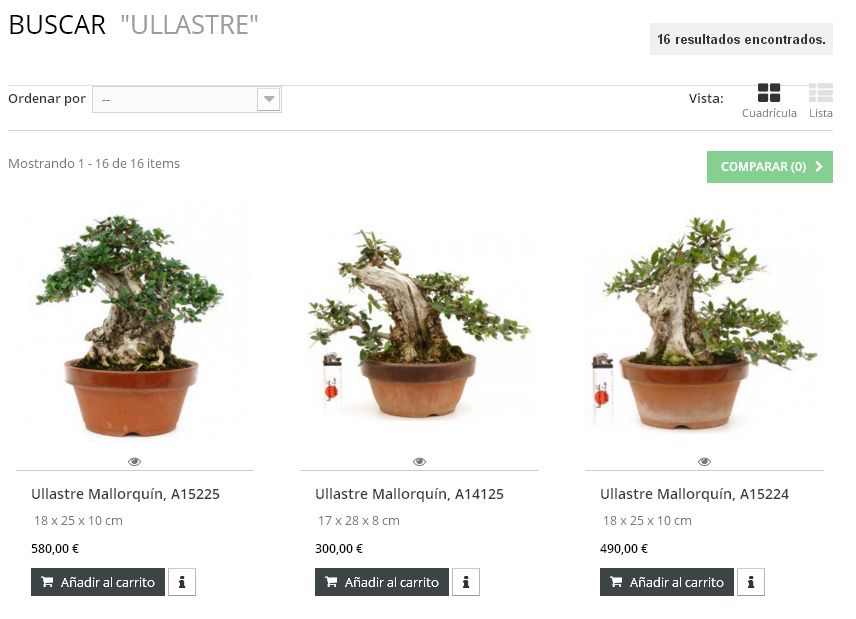Open Ullastre Mallorquín, A14125 title link

(x=409, y=494)
